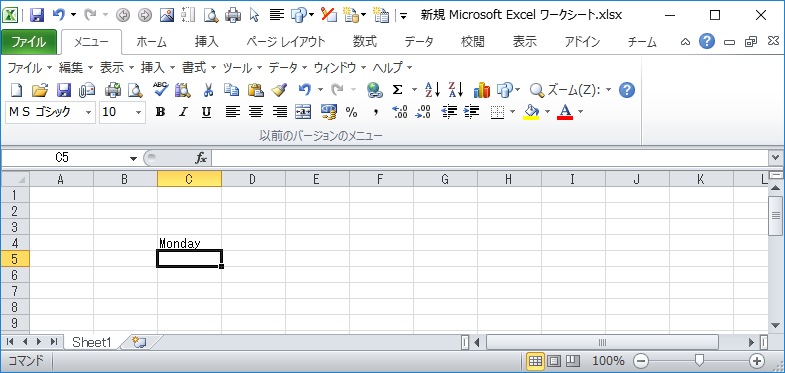Viewport: 785px width, 373px height.
Task: Increase indent of cell content
Action: pyautogui.click(x=472, y=112)
